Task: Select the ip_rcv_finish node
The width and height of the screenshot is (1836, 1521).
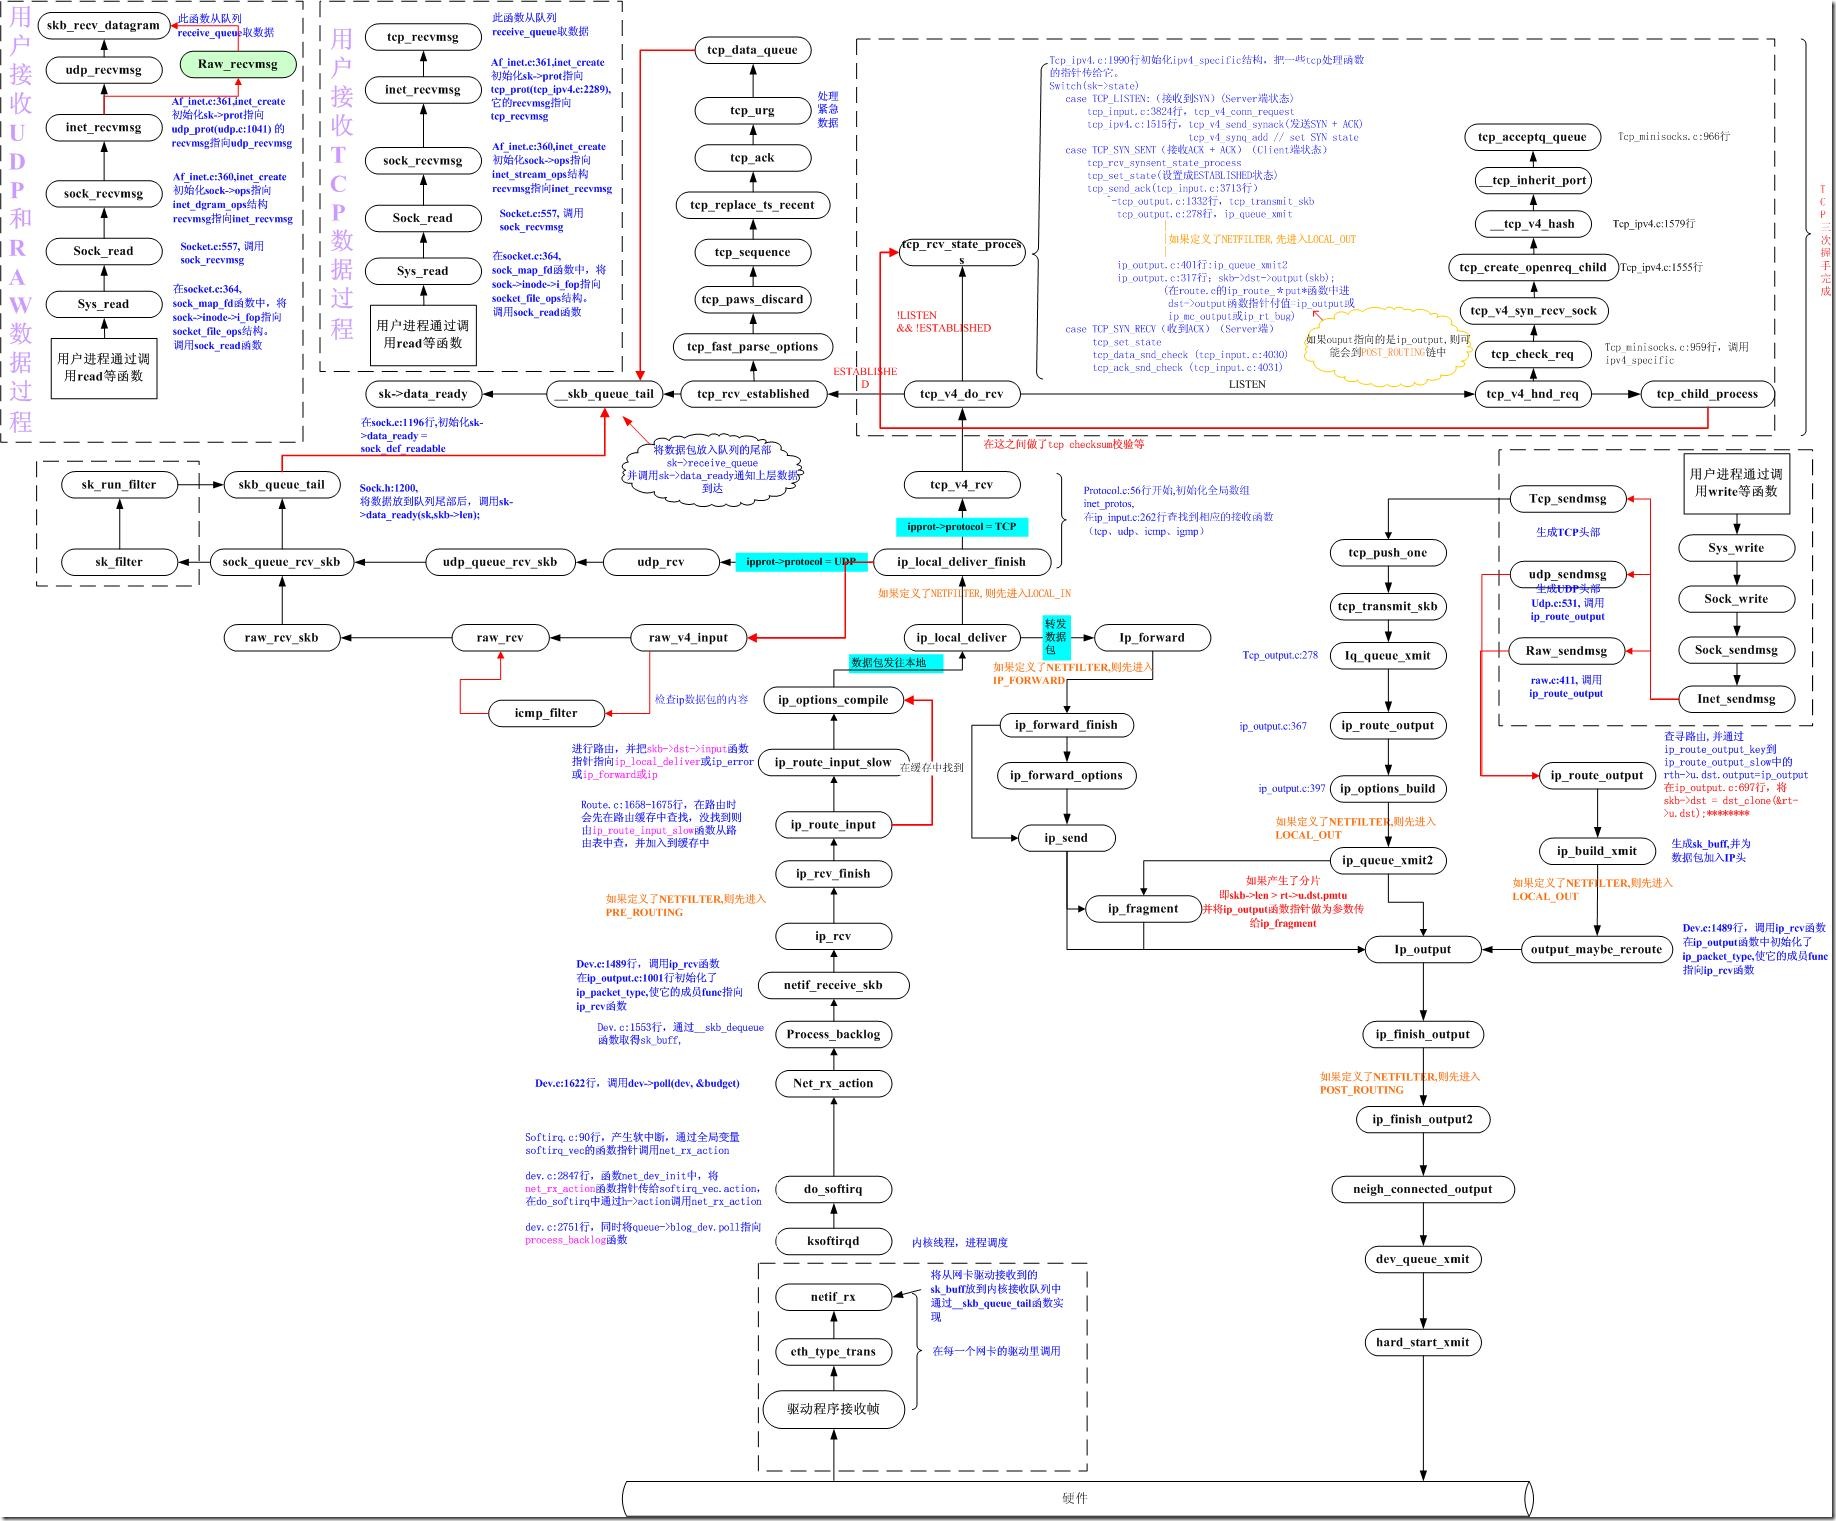Action: 833,873
